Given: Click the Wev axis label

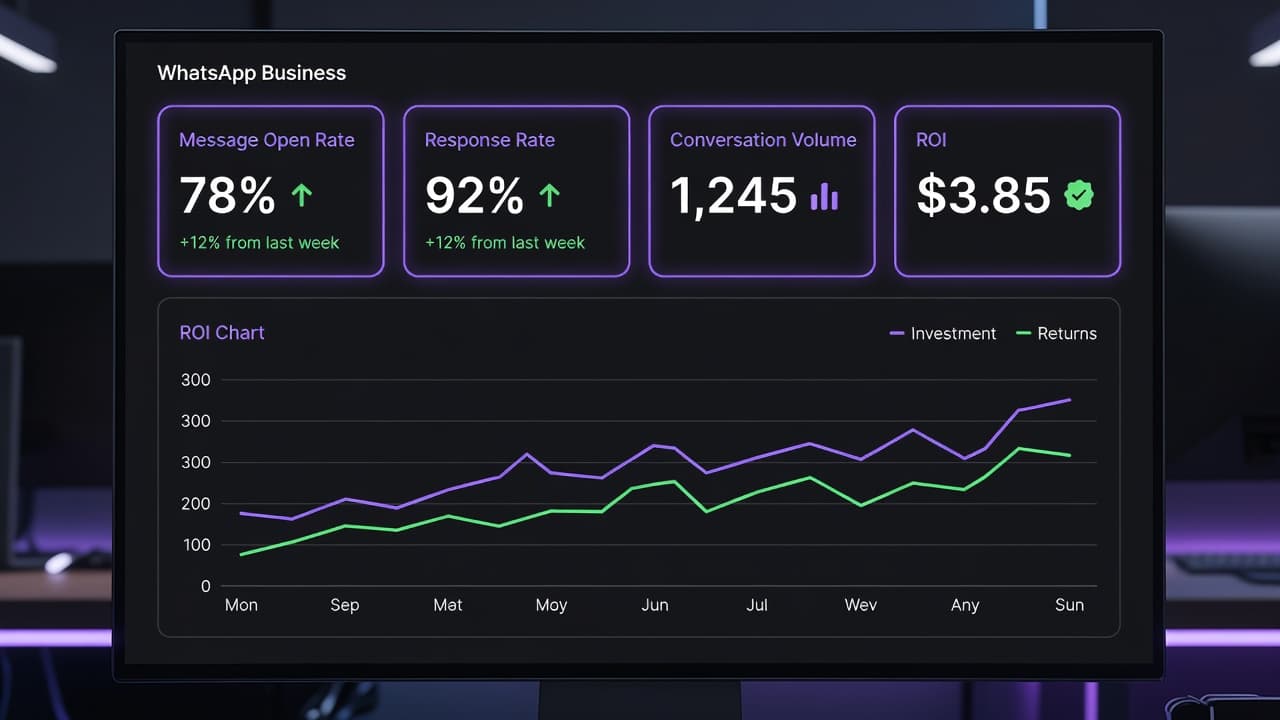Looking at the screenshot, I should (861, 605).
